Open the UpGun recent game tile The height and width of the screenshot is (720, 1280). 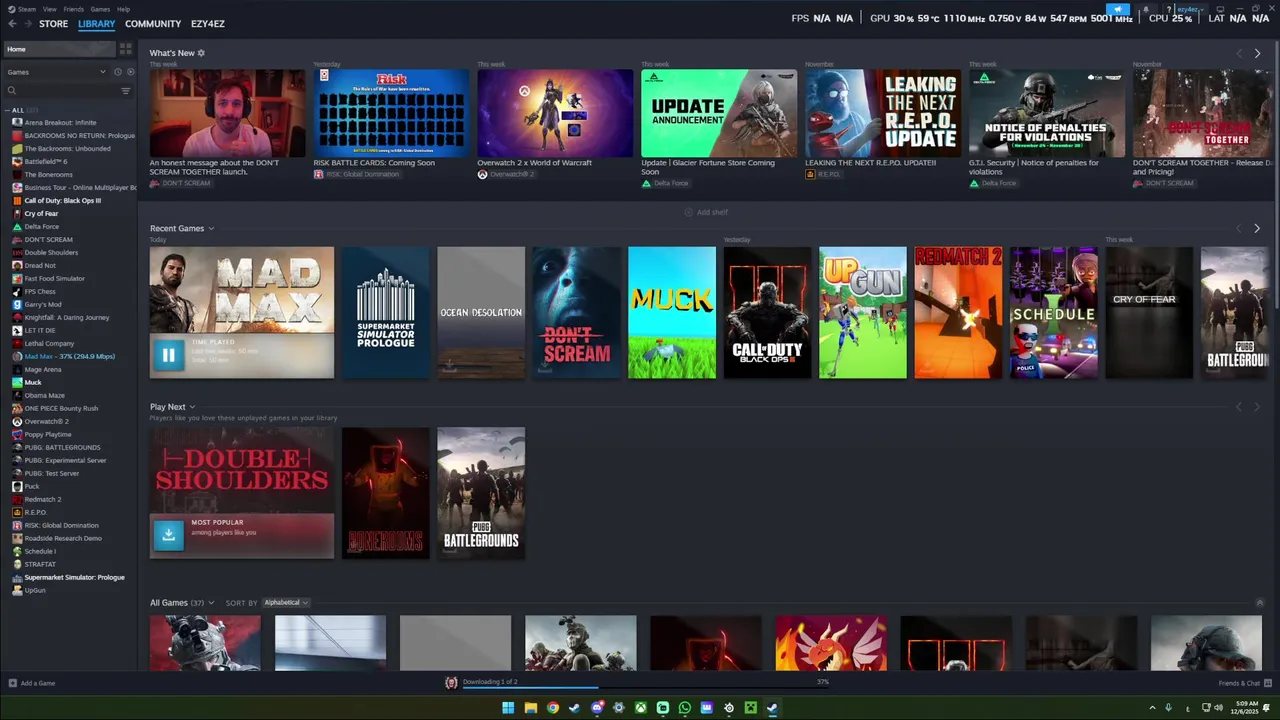[x=863, y=313]
